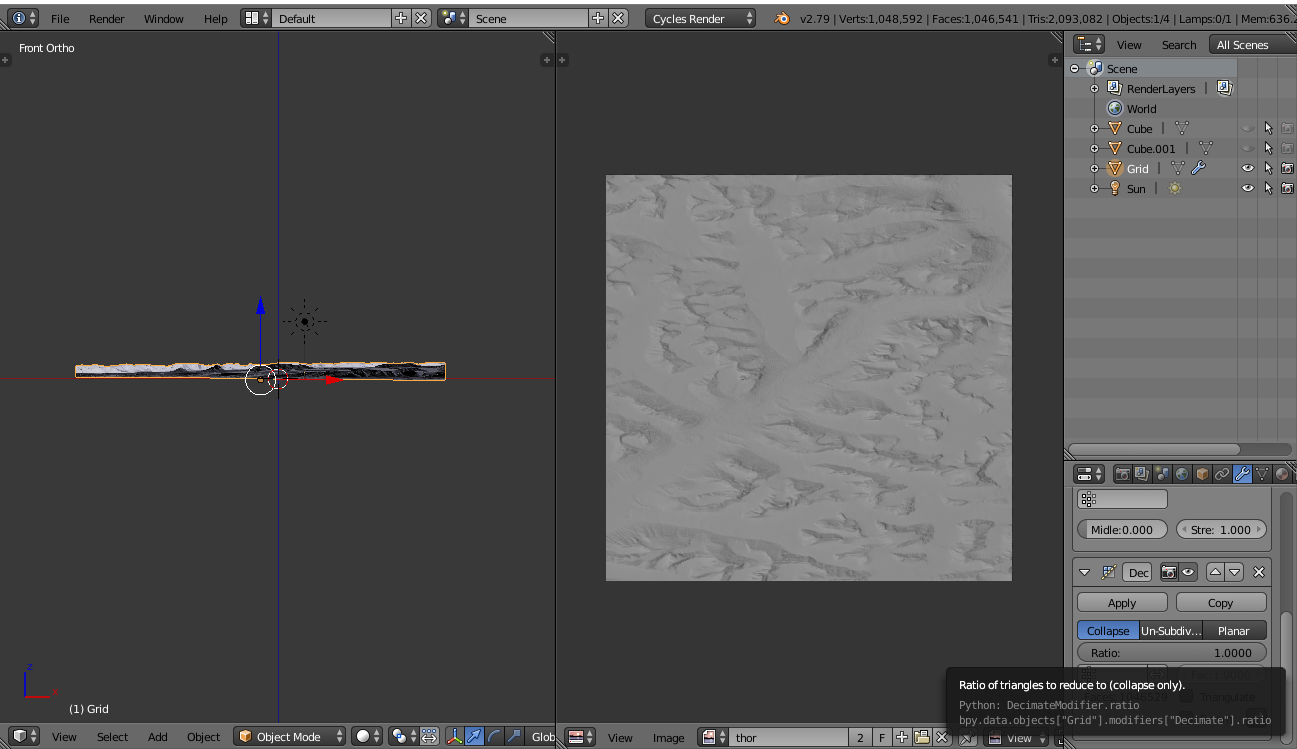Click the sun lamp data icon beside Sun
1297x749 pixels.
tap(1175, 188)
